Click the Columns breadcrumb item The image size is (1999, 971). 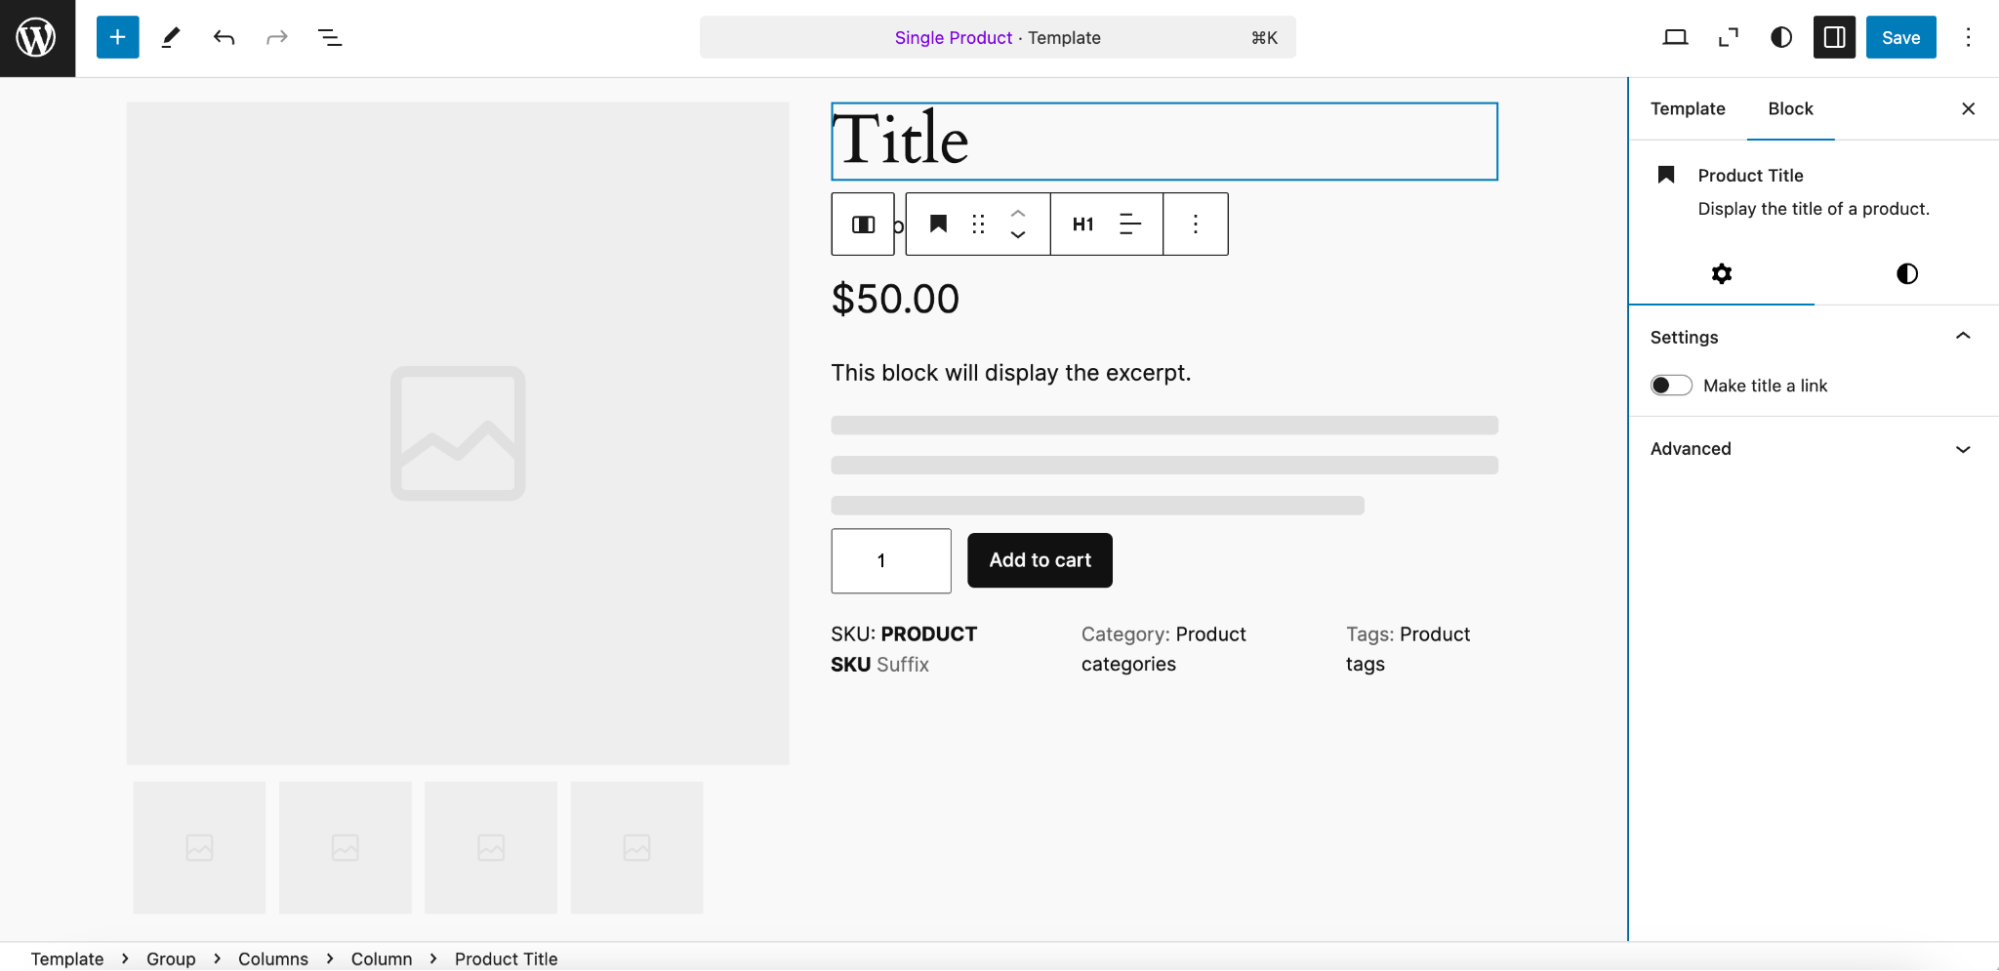coord(273,958)
